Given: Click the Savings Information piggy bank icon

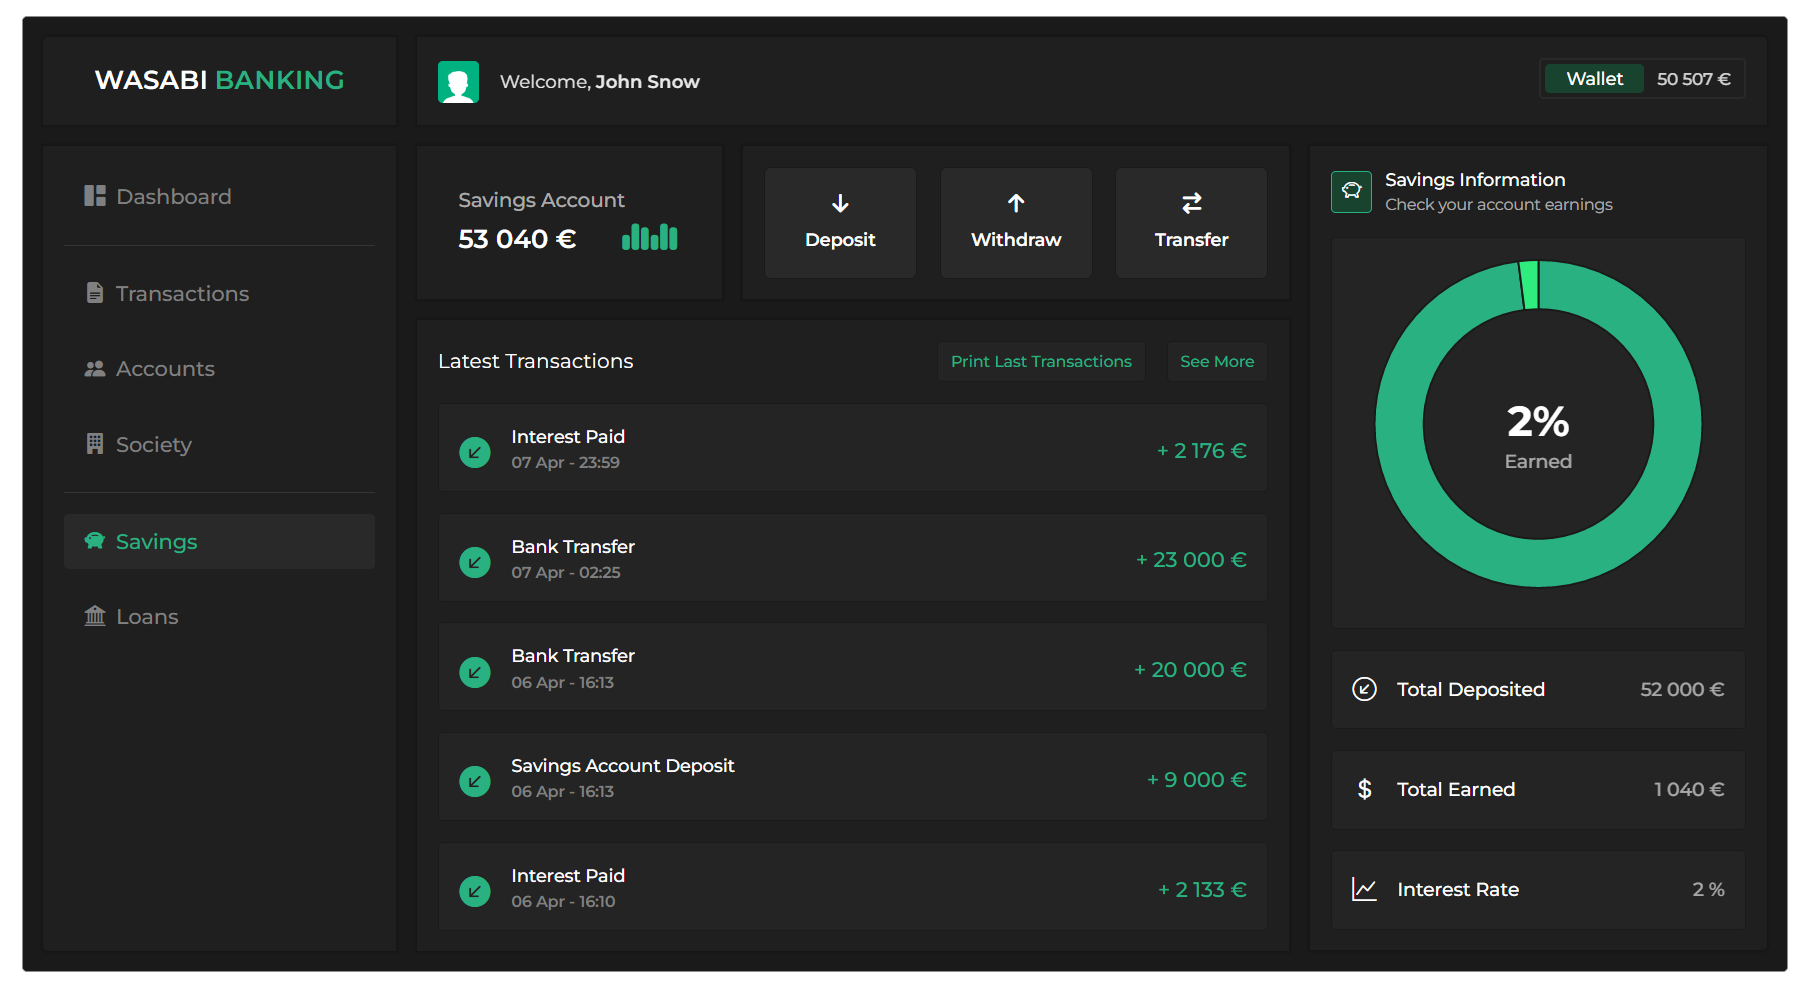Looking at the screenshot, I should coord(1351,192).
